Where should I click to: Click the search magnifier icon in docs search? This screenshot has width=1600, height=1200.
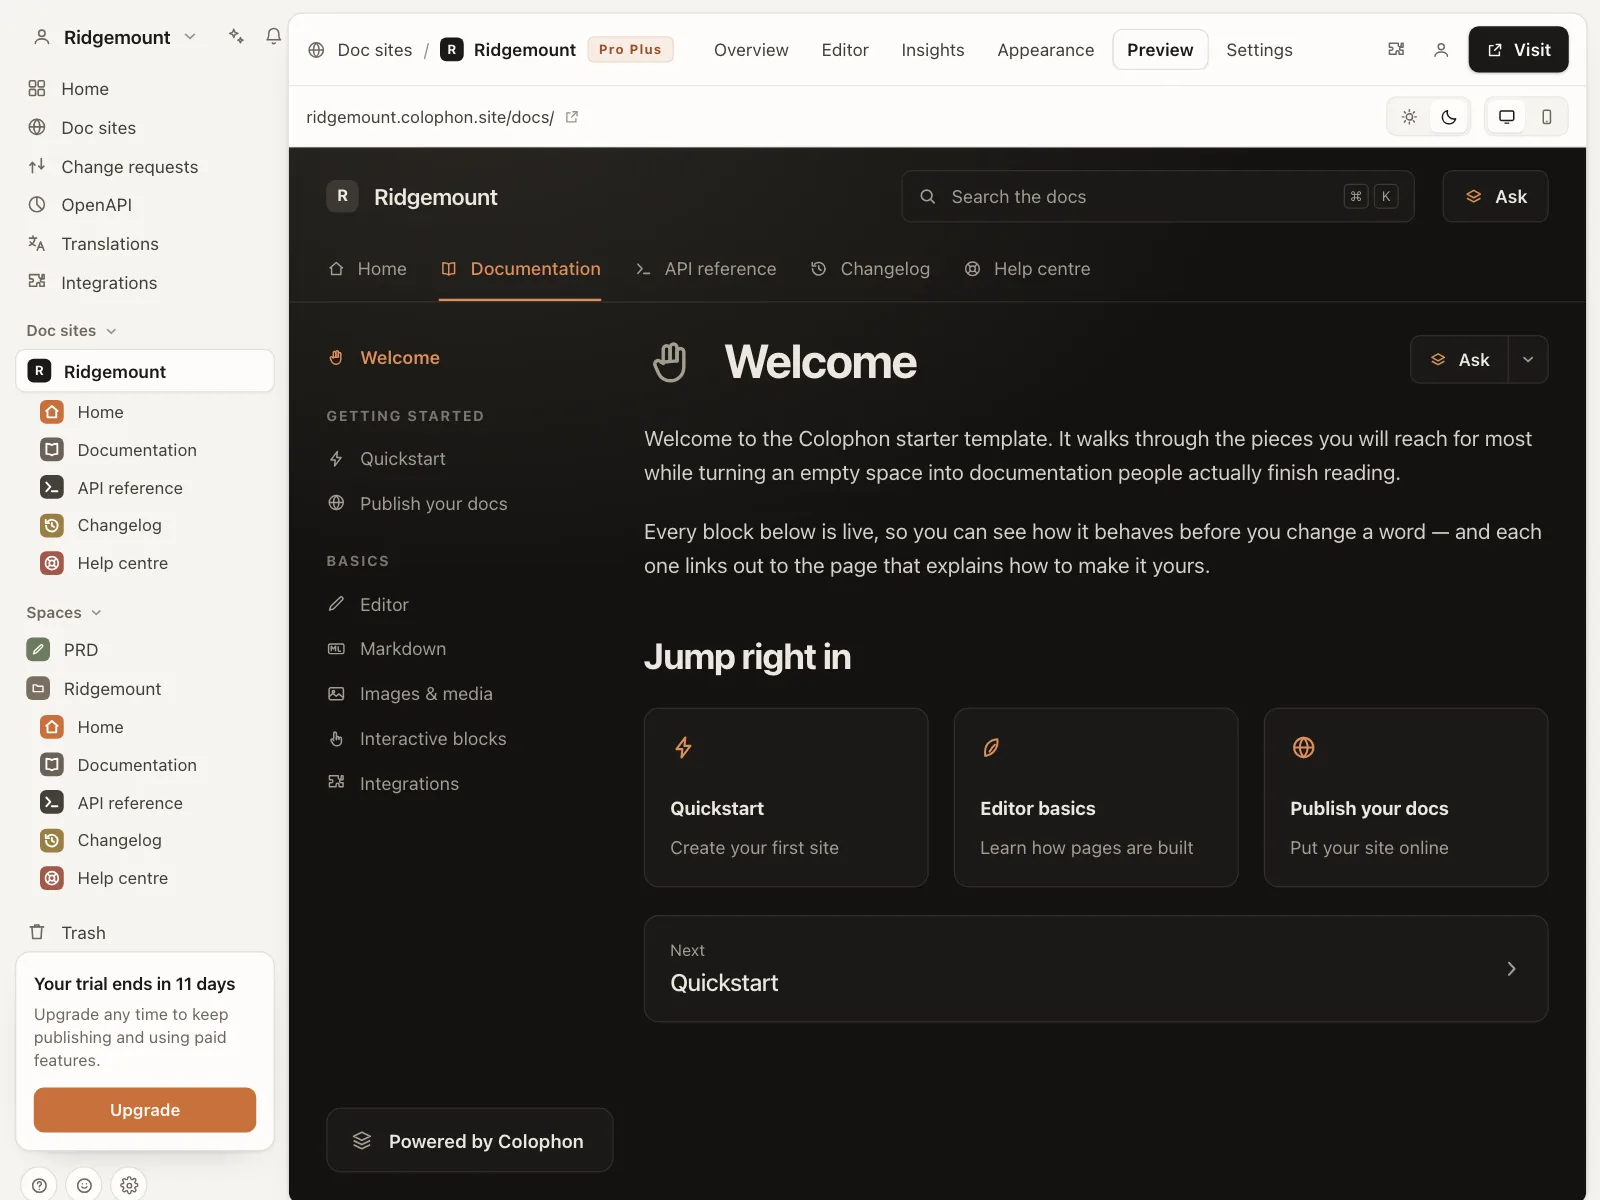(x=928, y=197)
